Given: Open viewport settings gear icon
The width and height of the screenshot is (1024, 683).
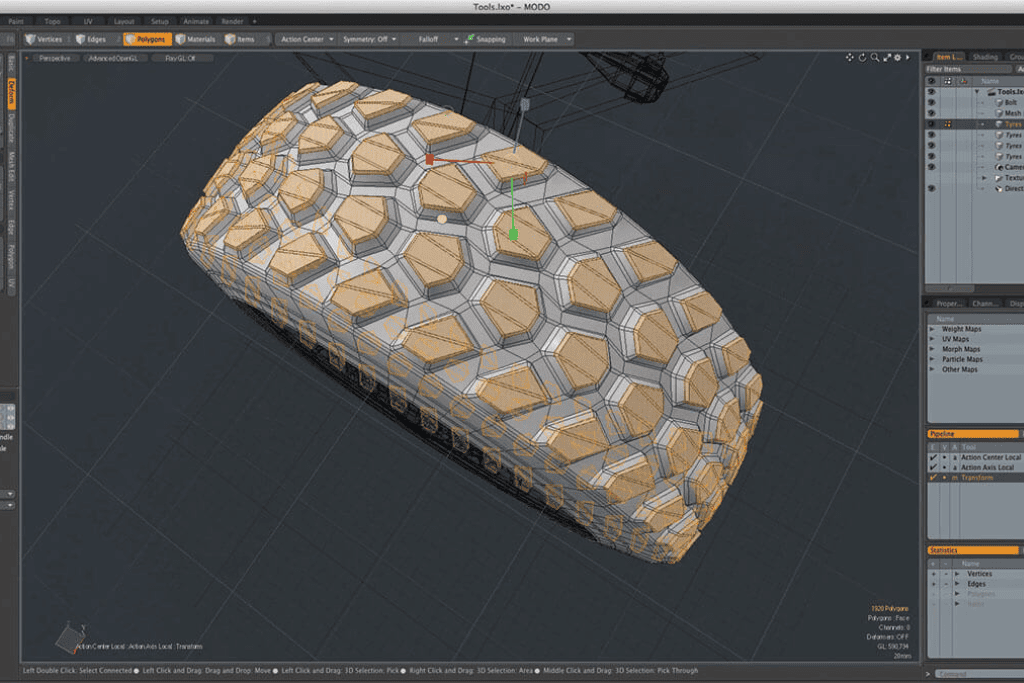Looking at the screenshot, I should pyautogui.click(x=897, y=57).
